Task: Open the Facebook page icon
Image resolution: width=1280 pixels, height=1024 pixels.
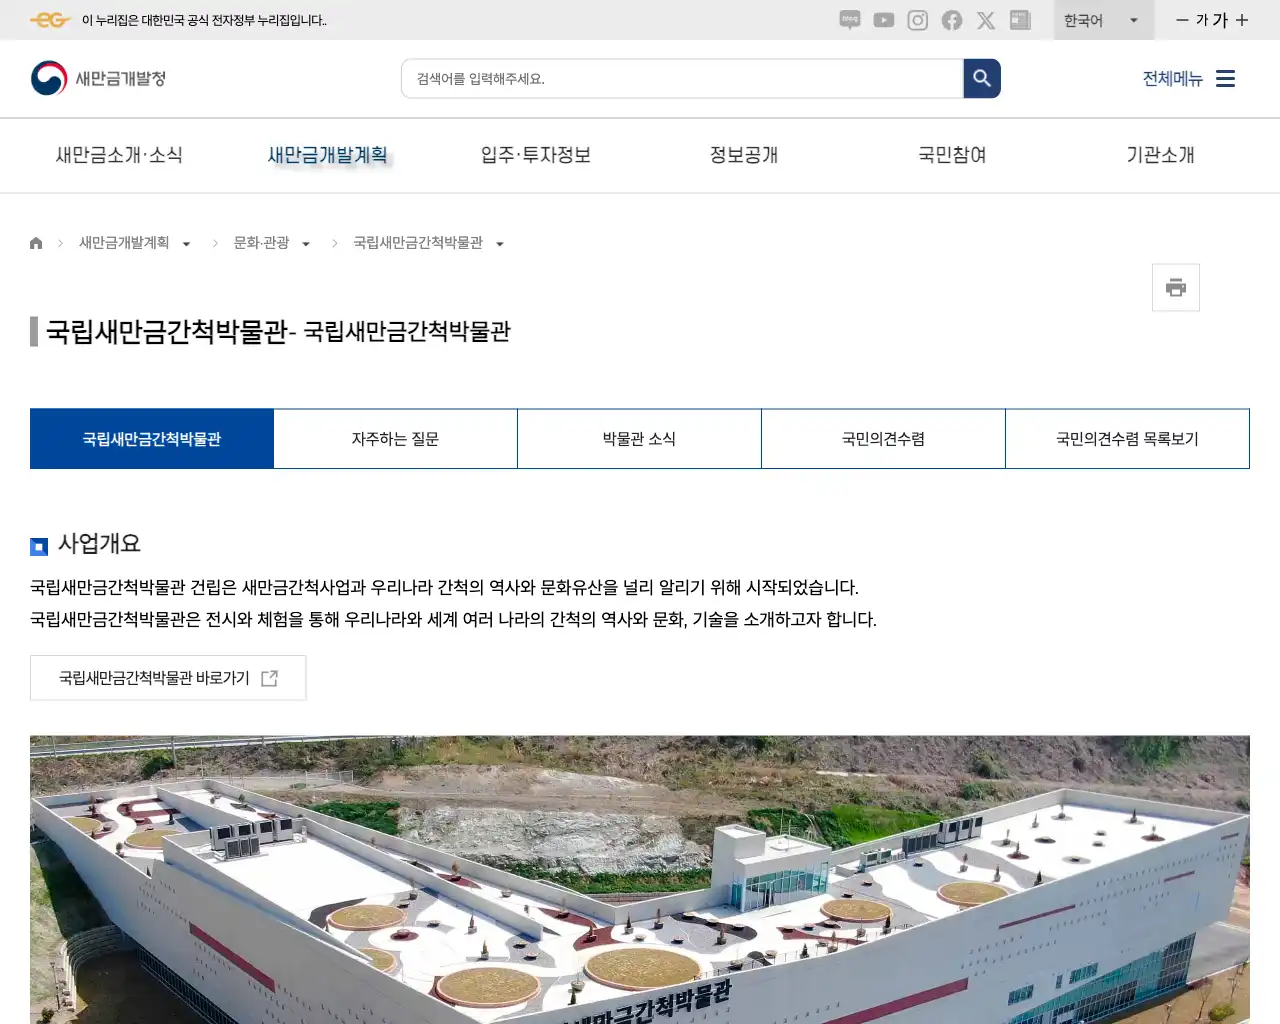Action: click(951, 20)
